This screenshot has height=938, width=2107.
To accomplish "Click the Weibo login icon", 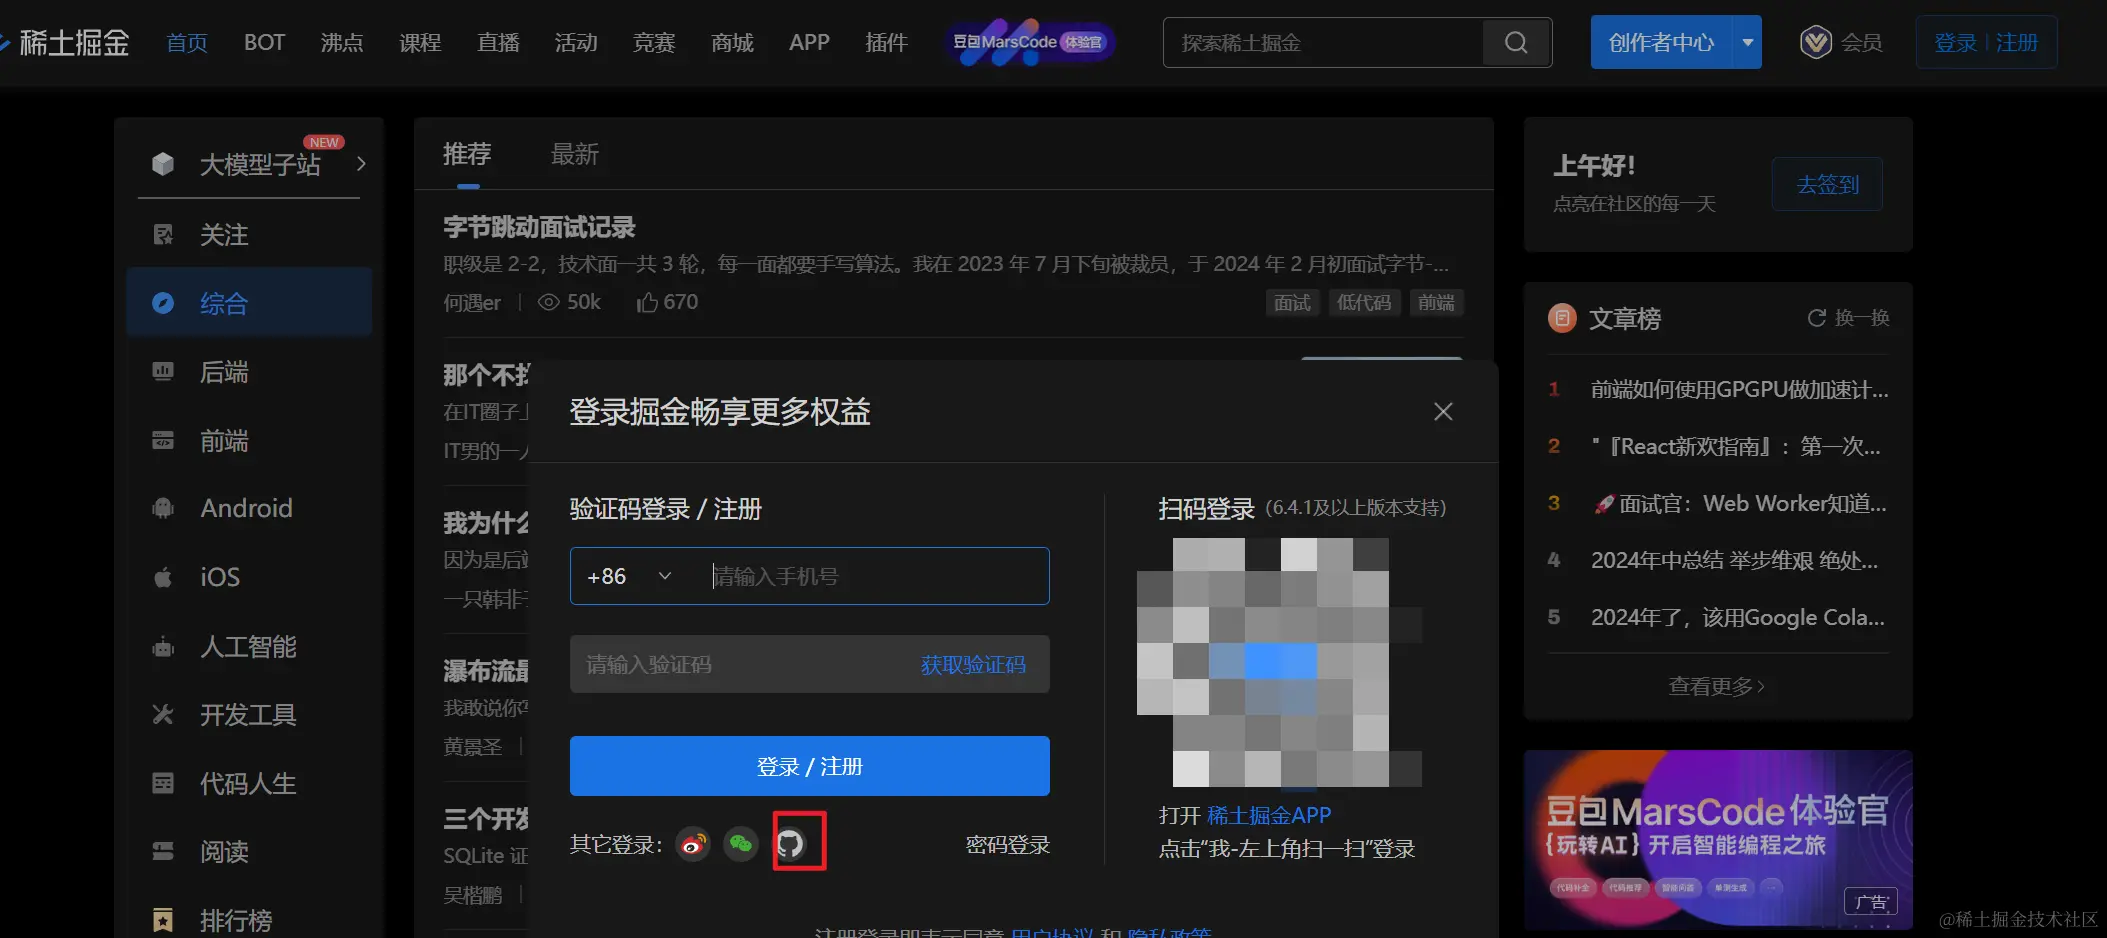I will pyautogui.click(x=693, y=845).
